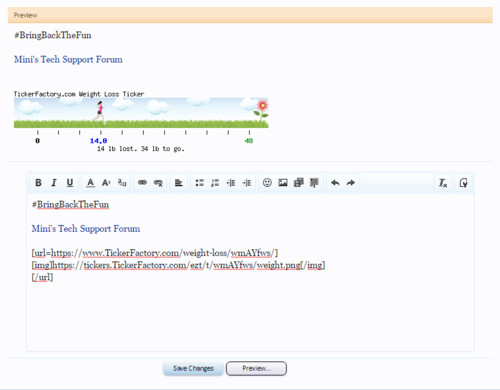500x390 pixels.
Task: Remove formatting with the Tx icon
Action: click(443, 183)
